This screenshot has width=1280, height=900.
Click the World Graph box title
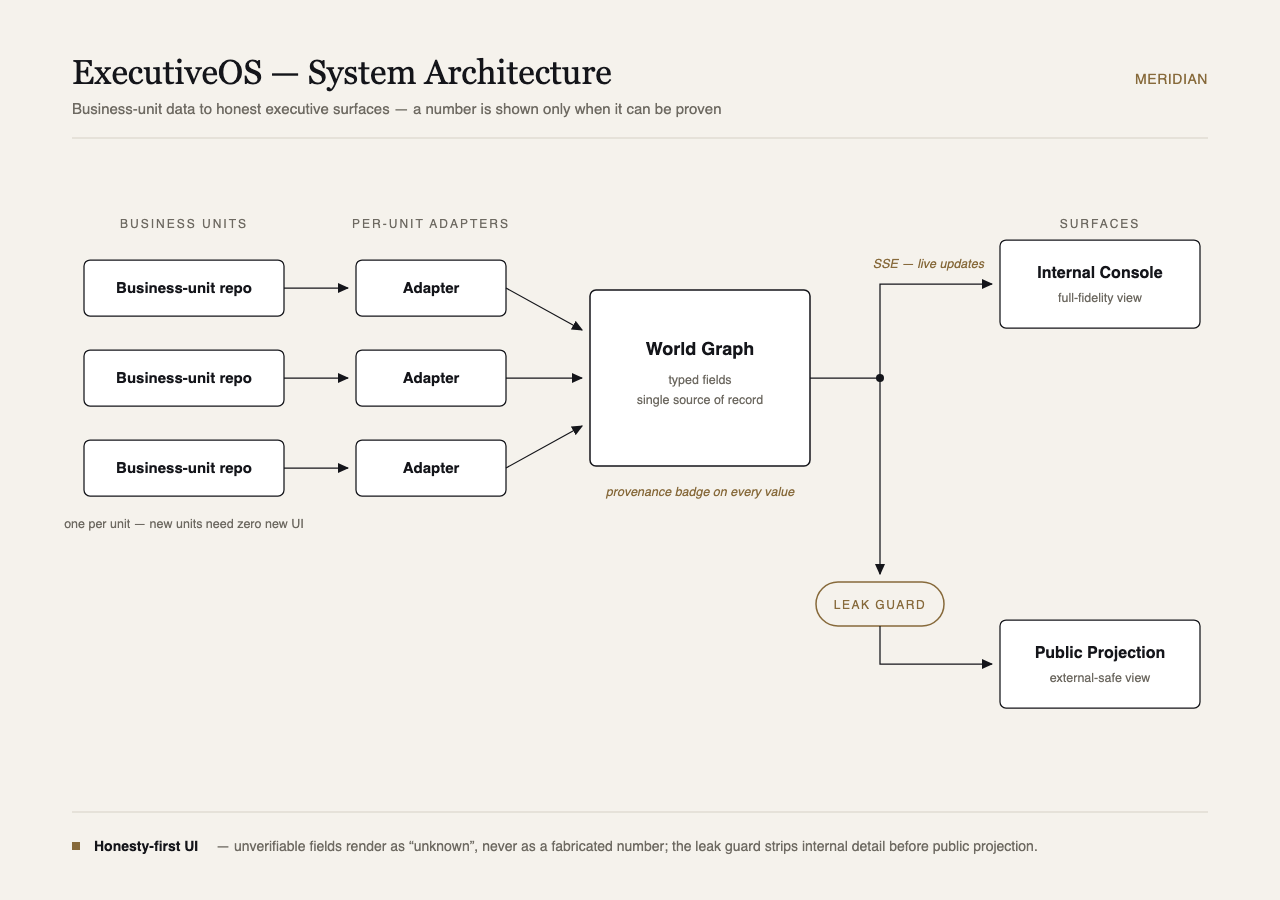click(x=700, y=349)
